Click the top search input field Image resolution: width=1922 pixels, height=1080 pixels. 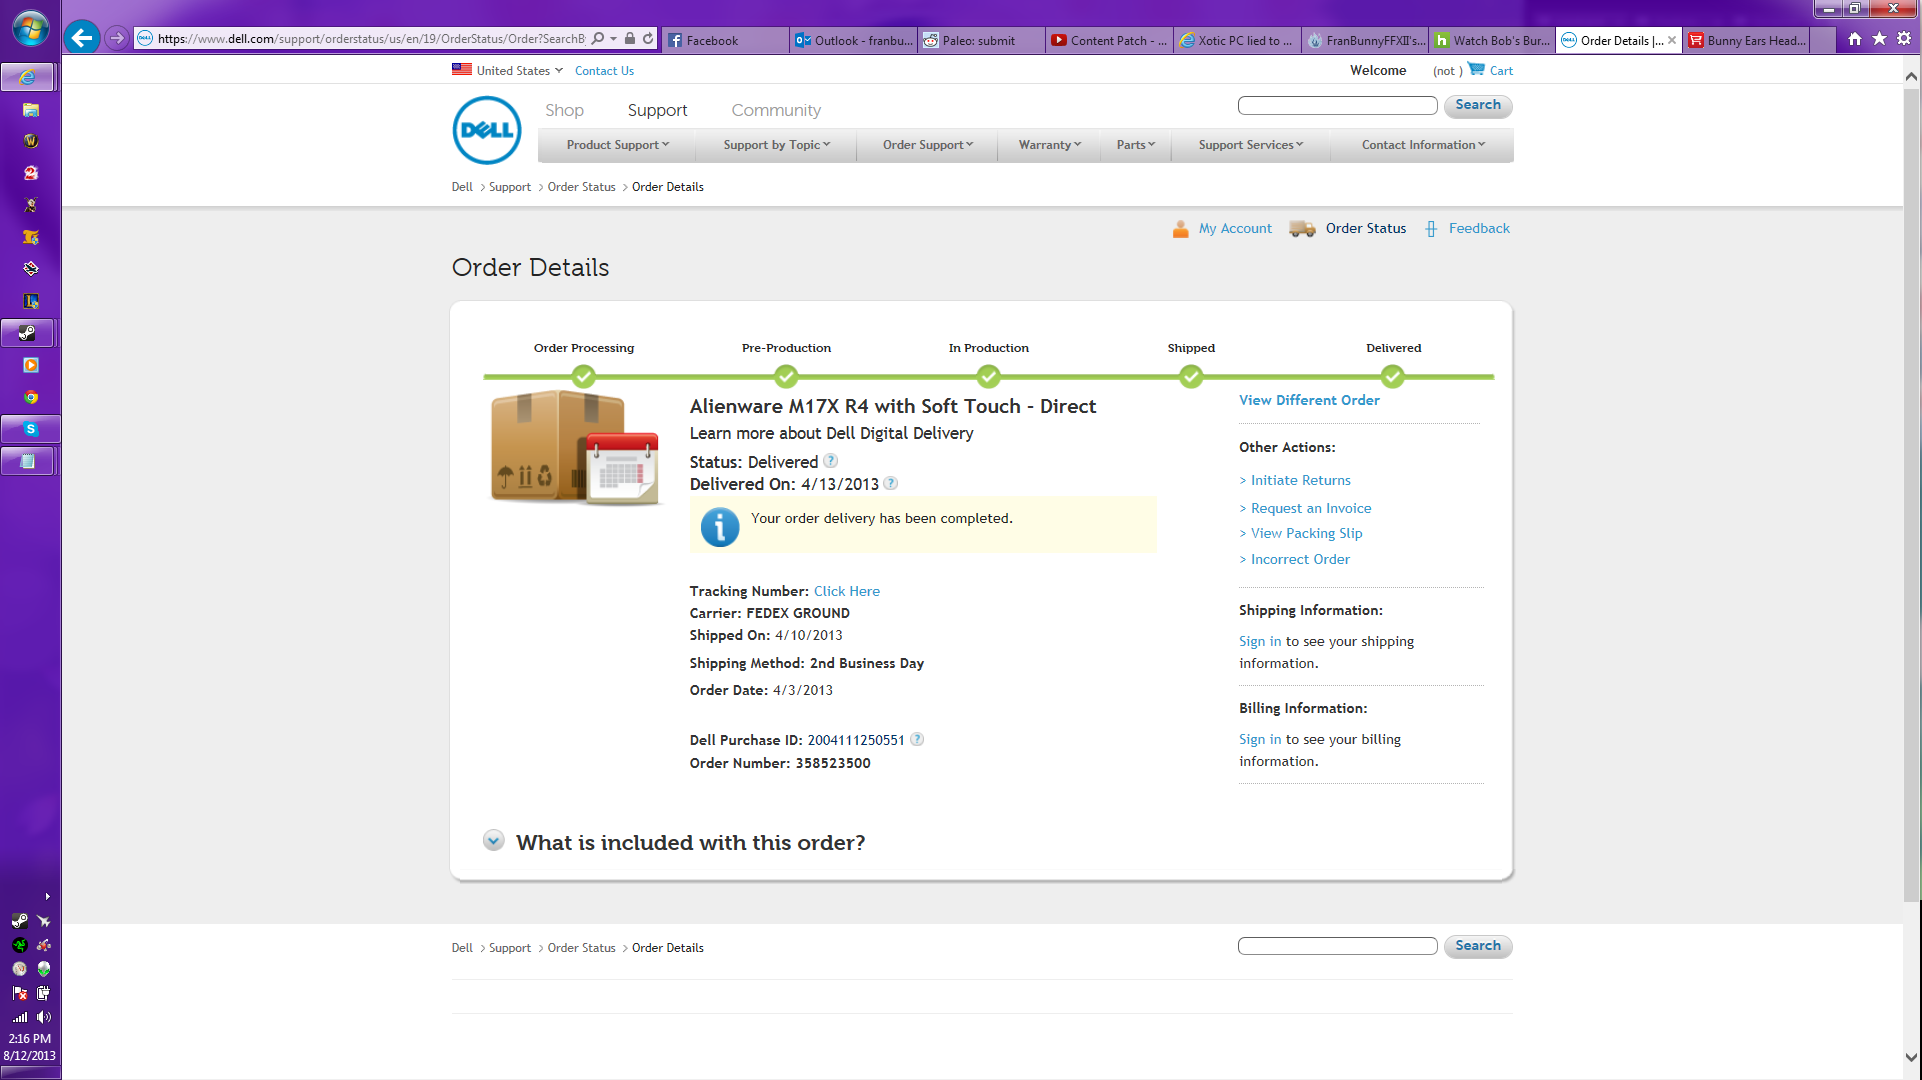(1337, 105)
